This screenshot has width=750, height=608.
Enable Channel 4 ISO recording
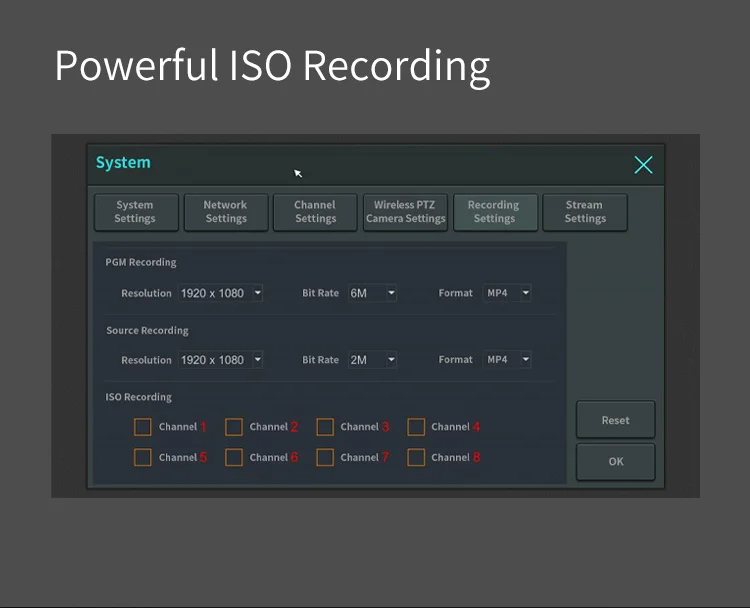(x=416, y=427)
